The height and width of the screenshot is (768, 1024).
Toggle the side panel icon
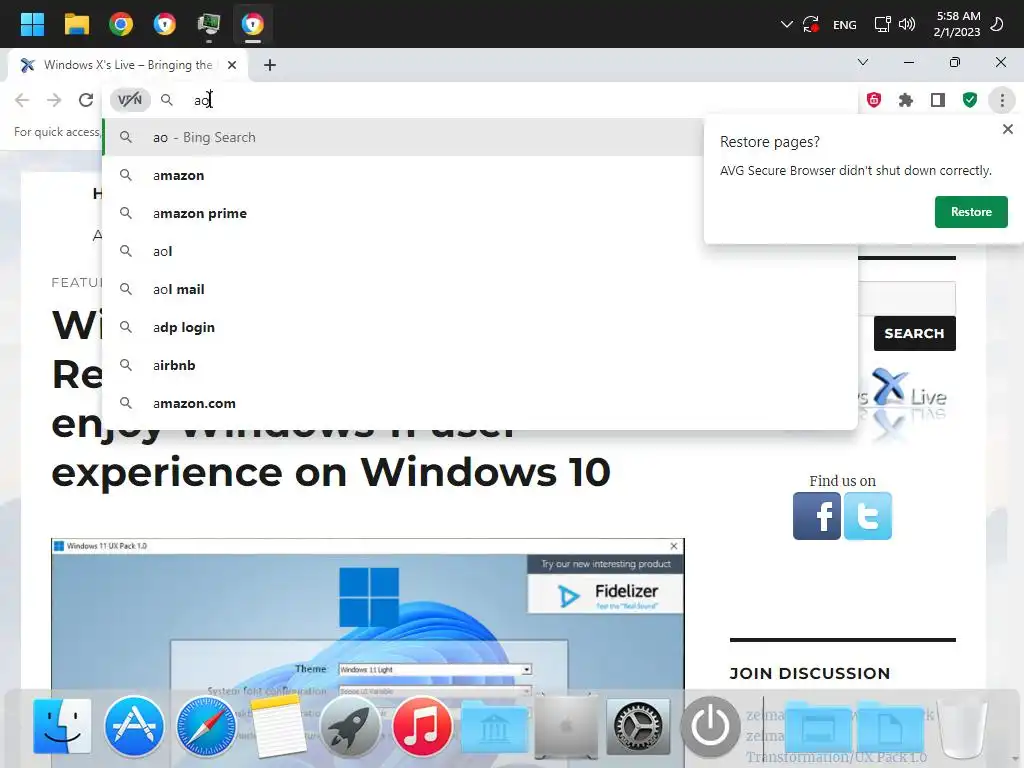point(938,100)
